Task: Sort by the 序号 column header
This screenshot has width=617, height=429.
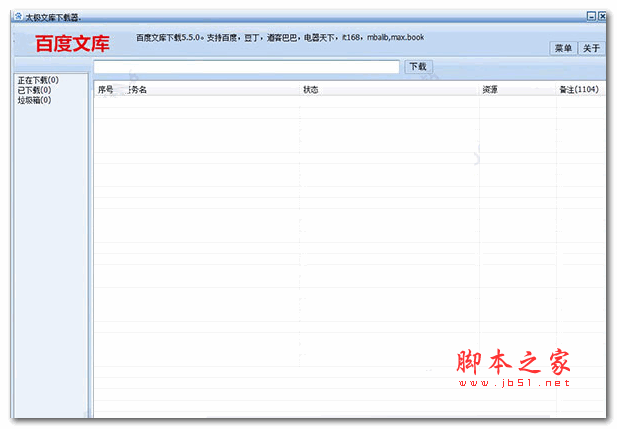Action: (x=105, y=90)
